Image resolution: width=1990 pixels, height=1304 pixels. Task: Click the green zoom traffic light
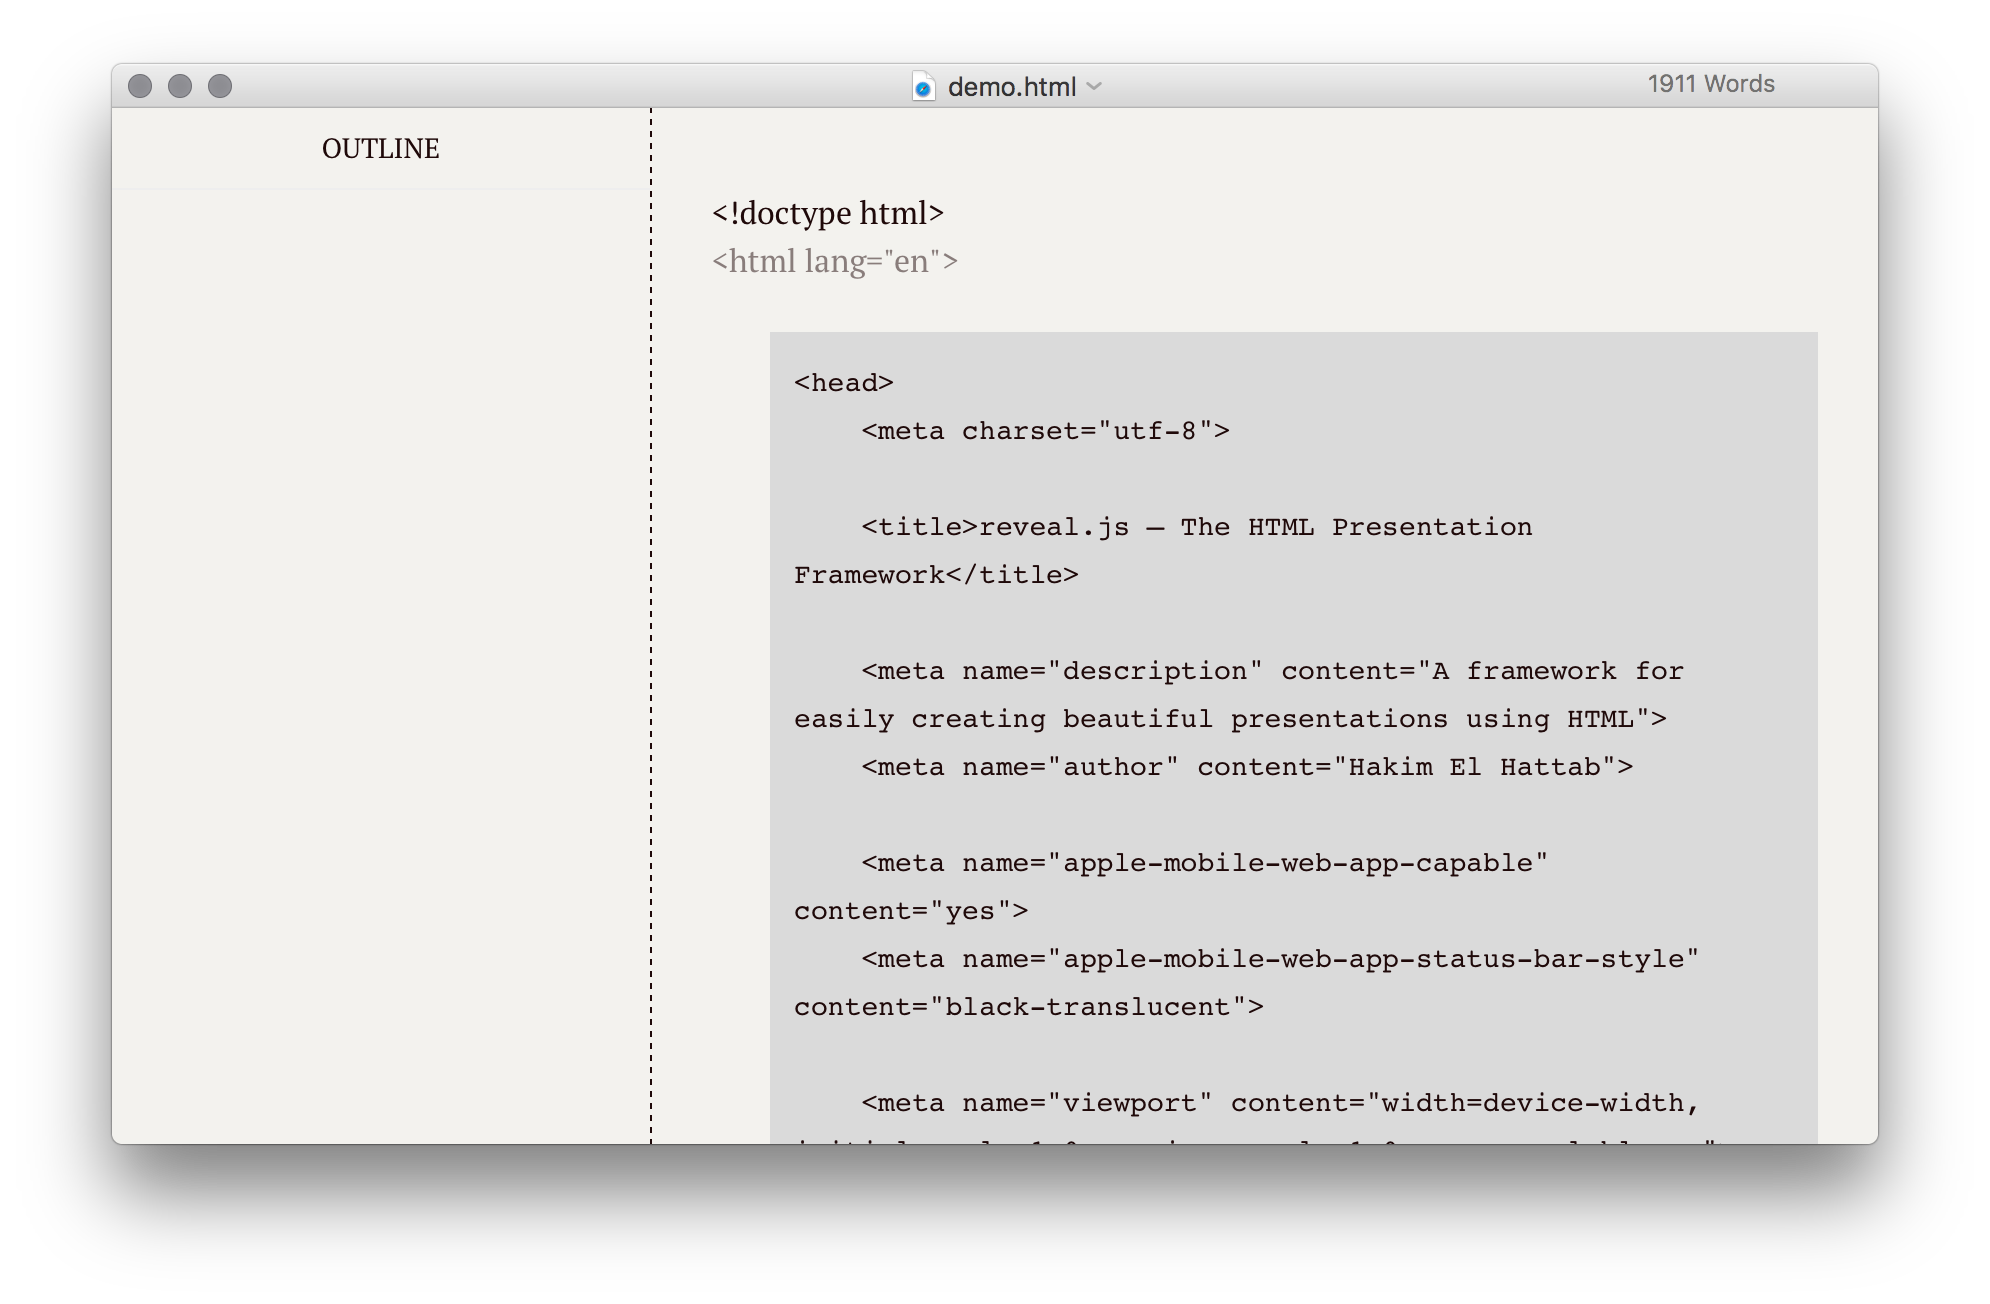coord(219,86)
